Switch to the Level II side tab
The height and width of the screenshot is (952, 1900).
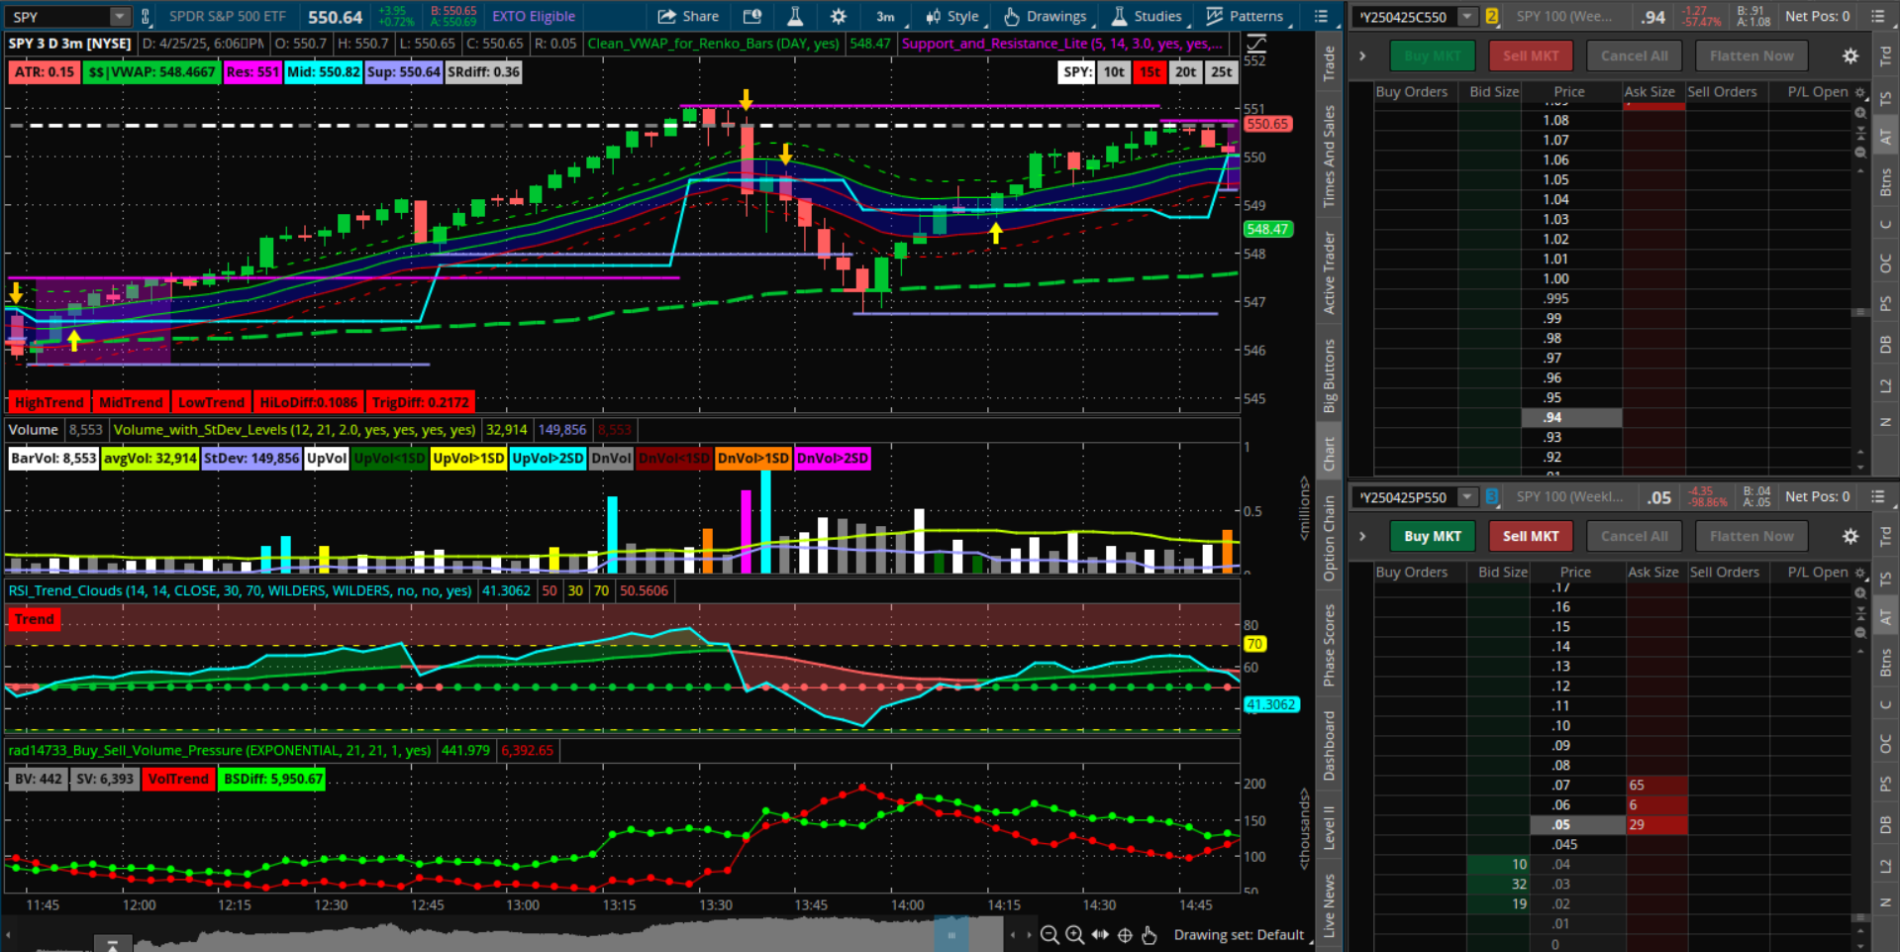[1329, 826]
